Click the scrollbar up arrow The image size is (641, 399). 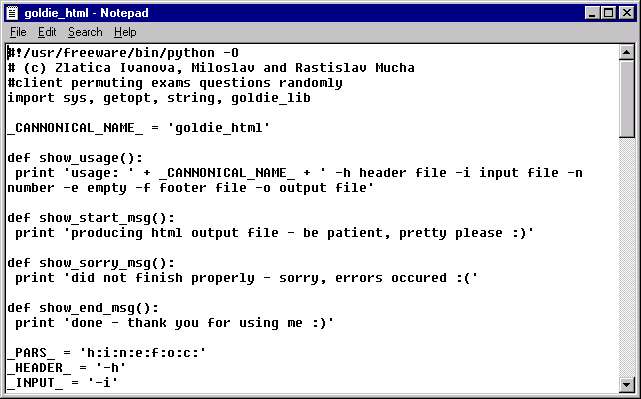pos(627,52)
